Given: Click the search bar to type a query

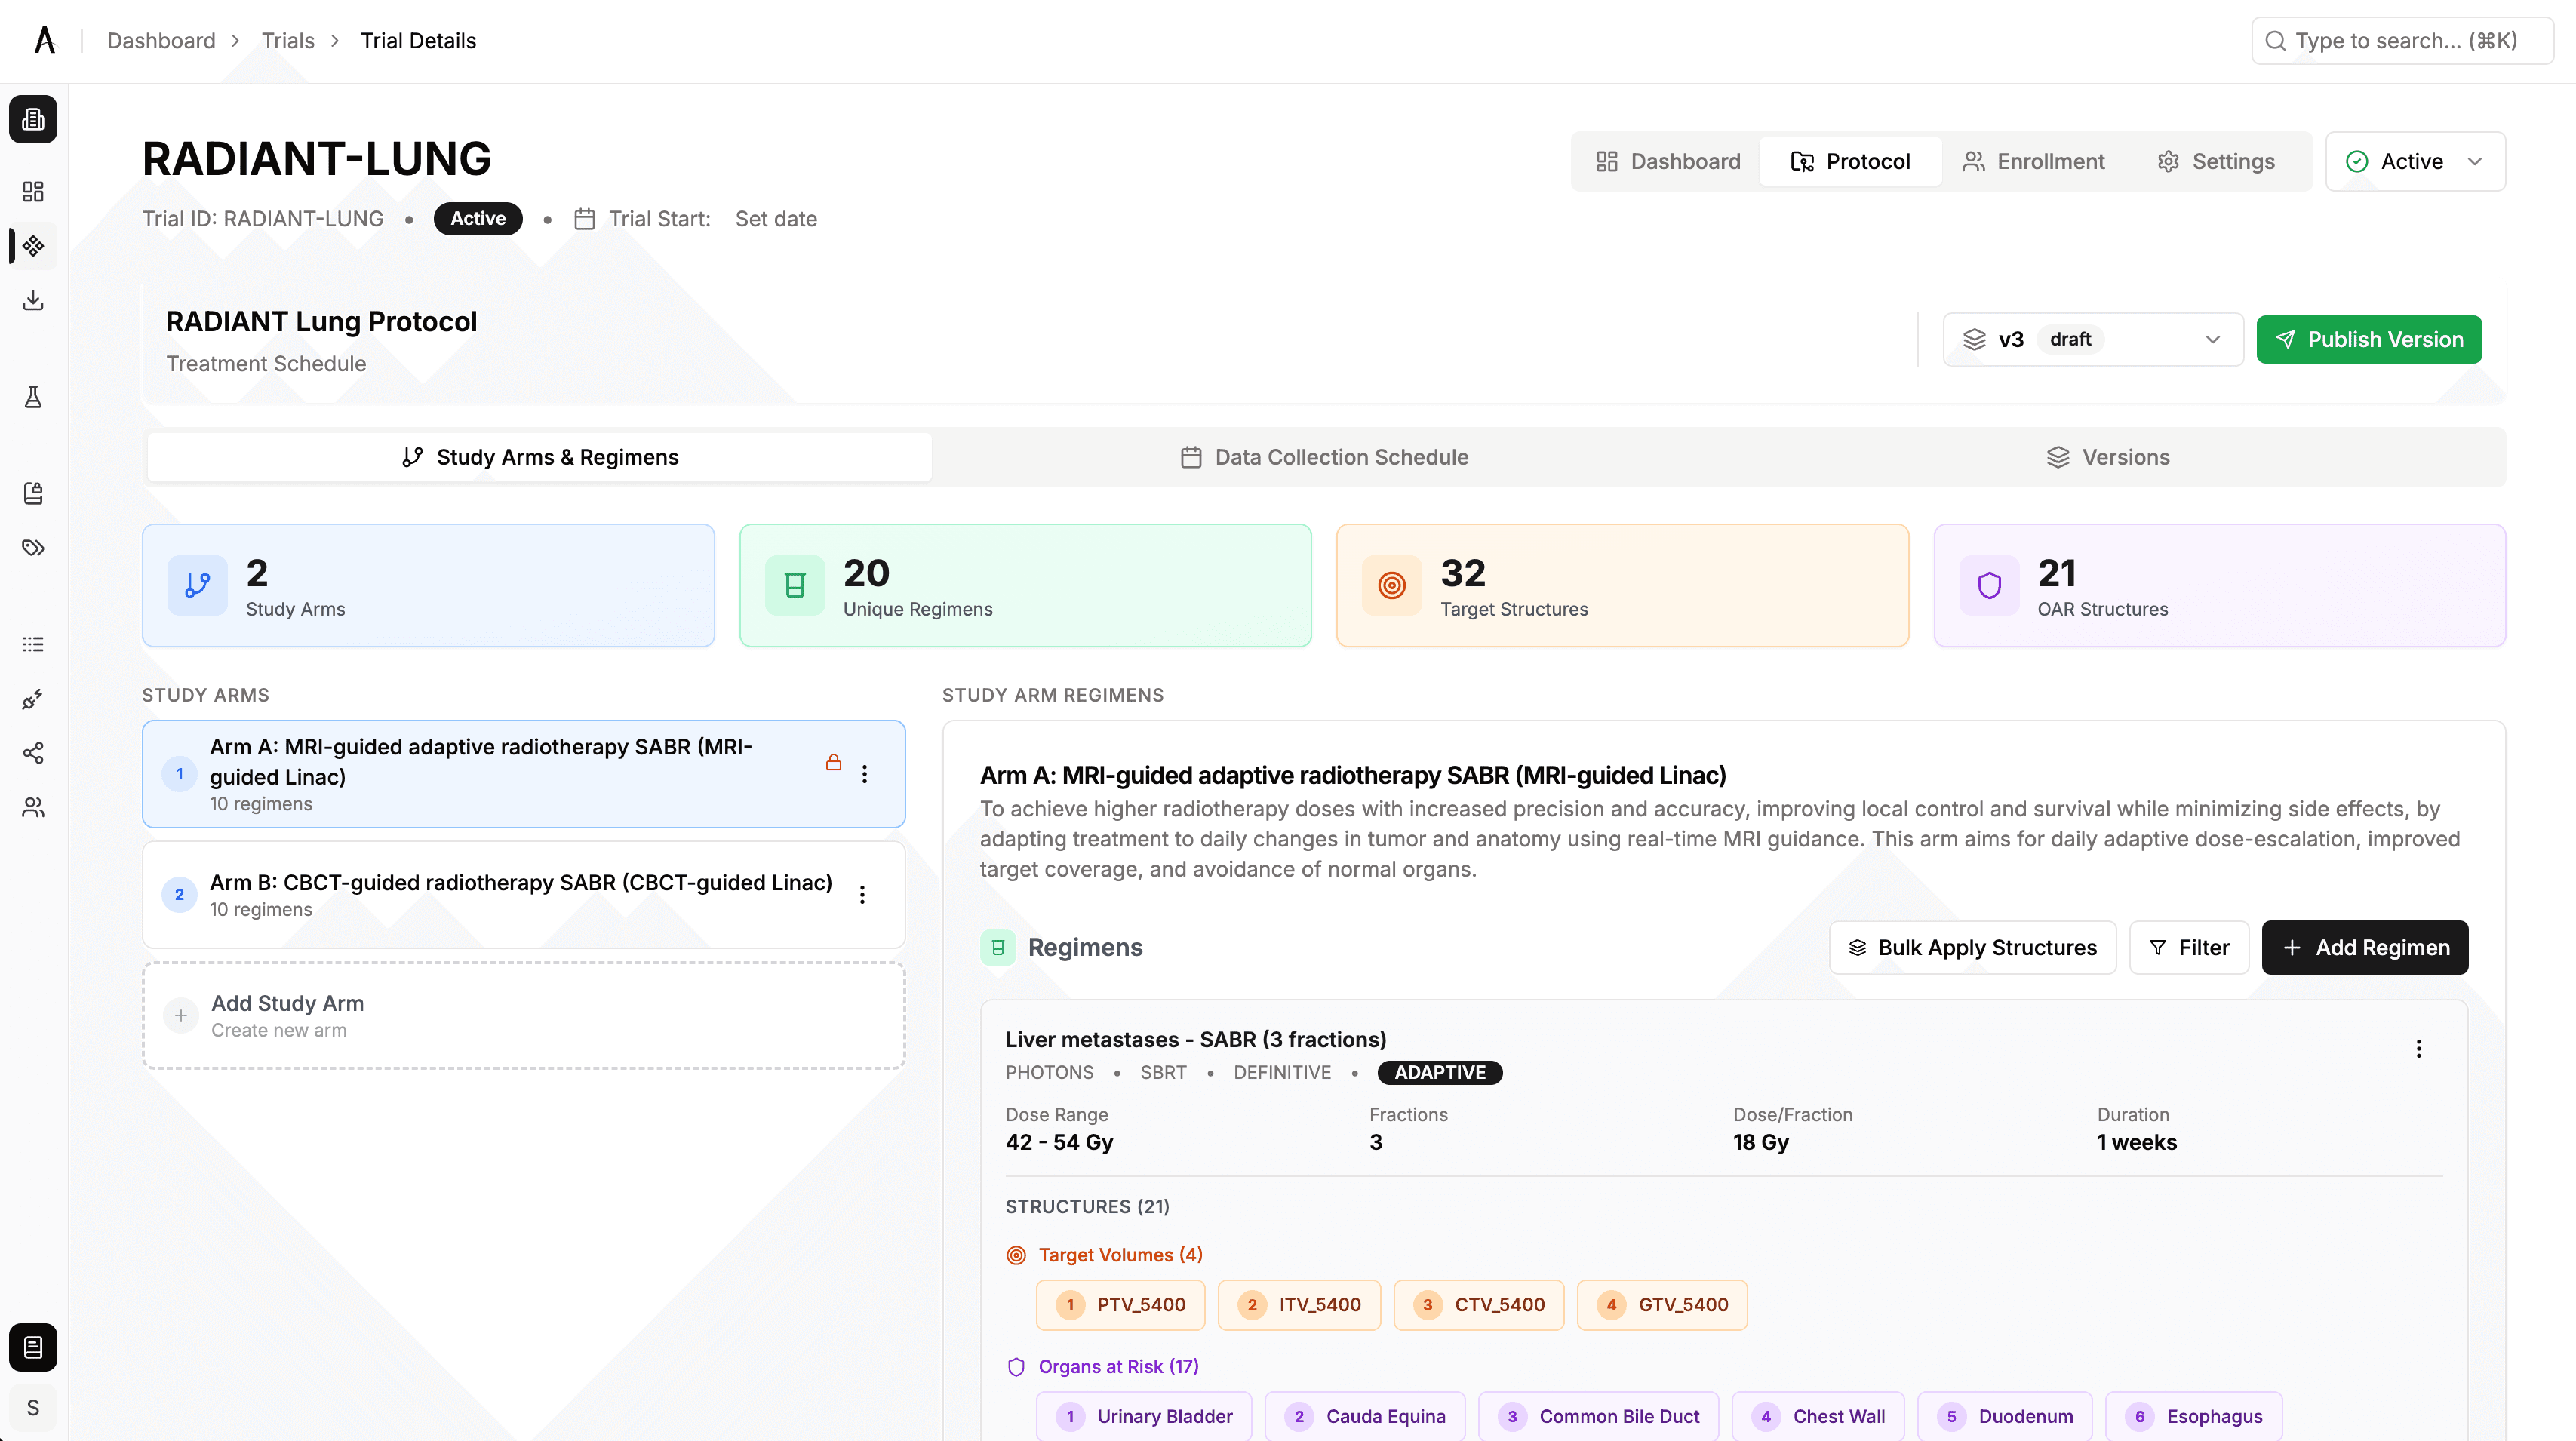Looking at the screenshot, I should click(x=2400, y=40).
